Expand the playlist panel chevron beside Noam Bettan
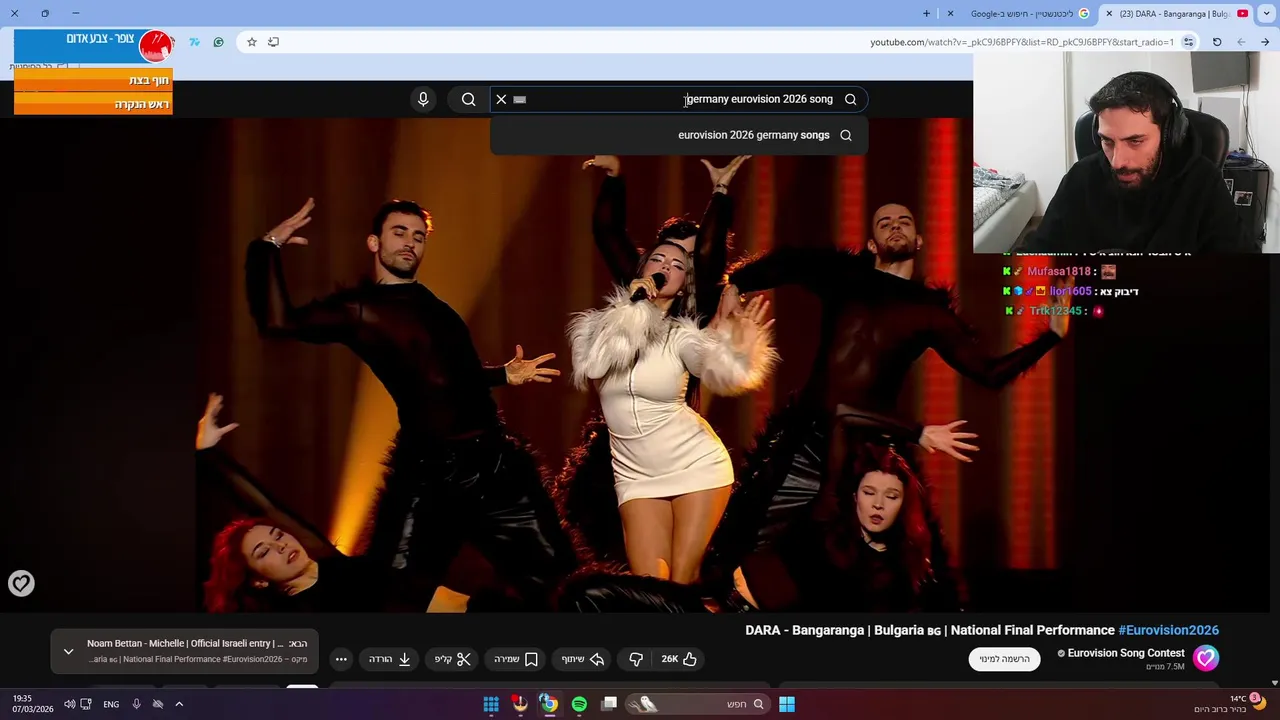 (69, 652)
